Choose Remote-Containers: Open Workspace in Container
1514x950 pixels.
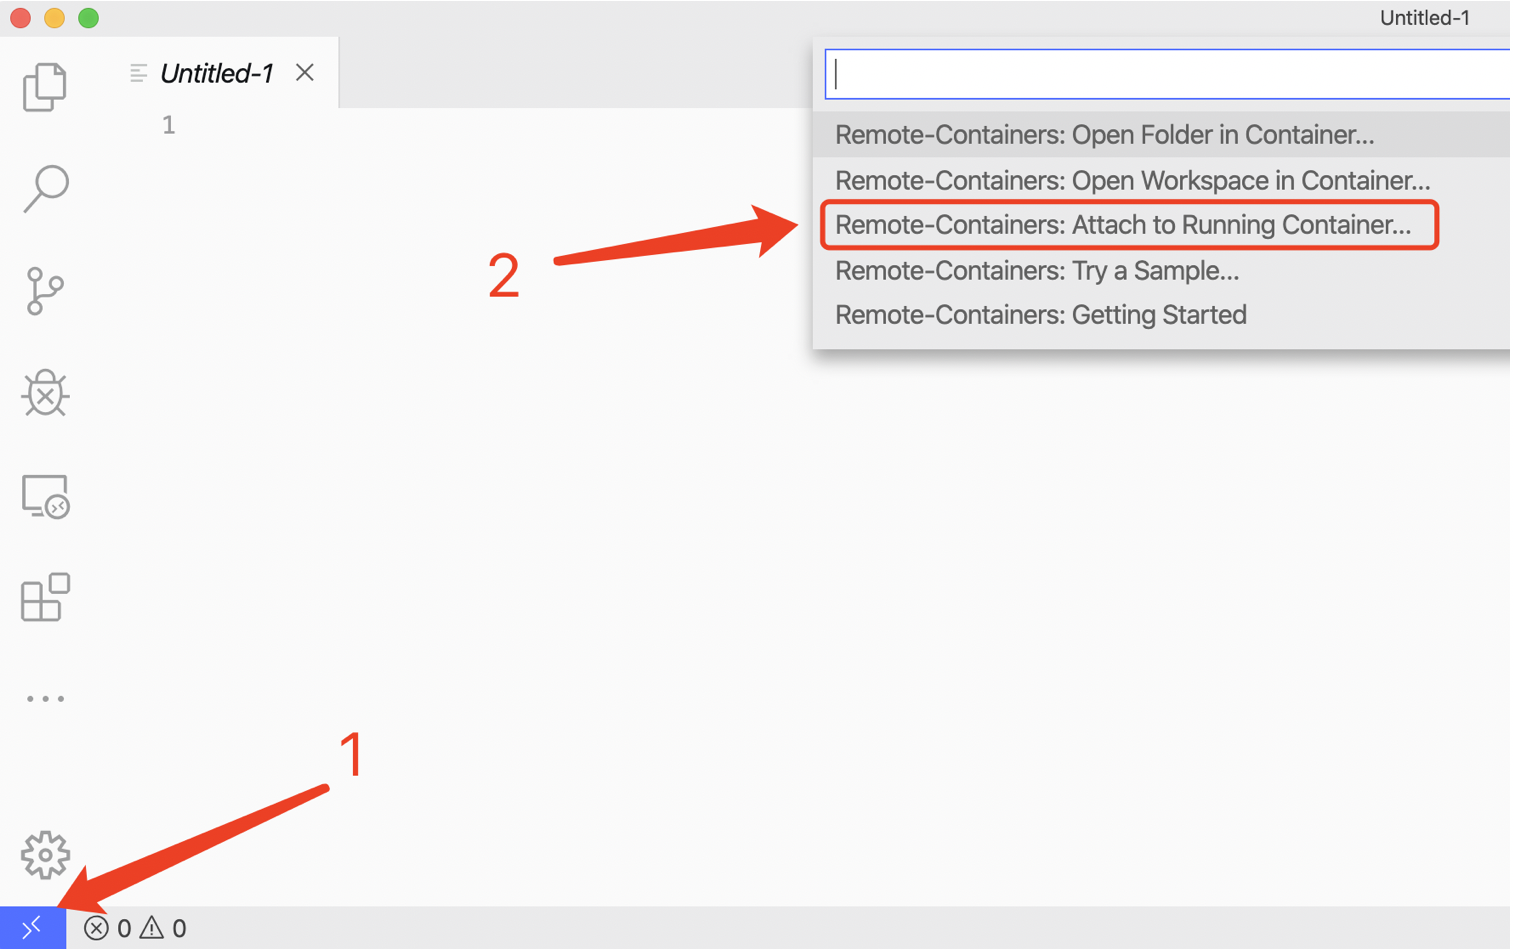point(1161,180)
